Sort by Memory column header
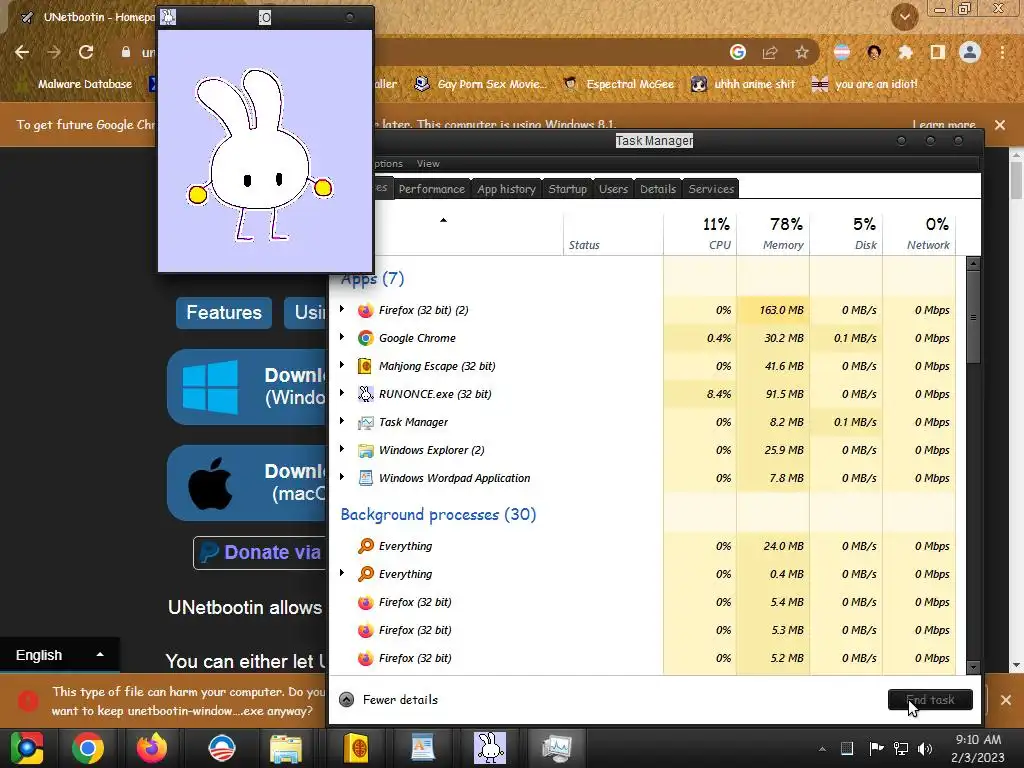This screenshot has height=768, width=1024. (773, 233)
